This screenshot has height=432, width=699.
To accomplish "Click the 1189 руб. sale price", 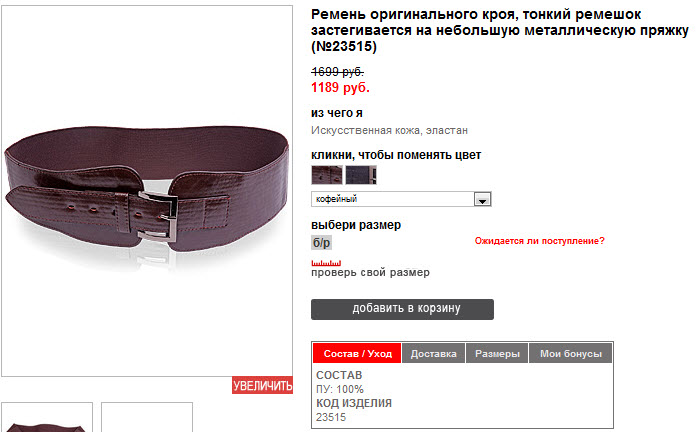I will [x=340, y=87].
